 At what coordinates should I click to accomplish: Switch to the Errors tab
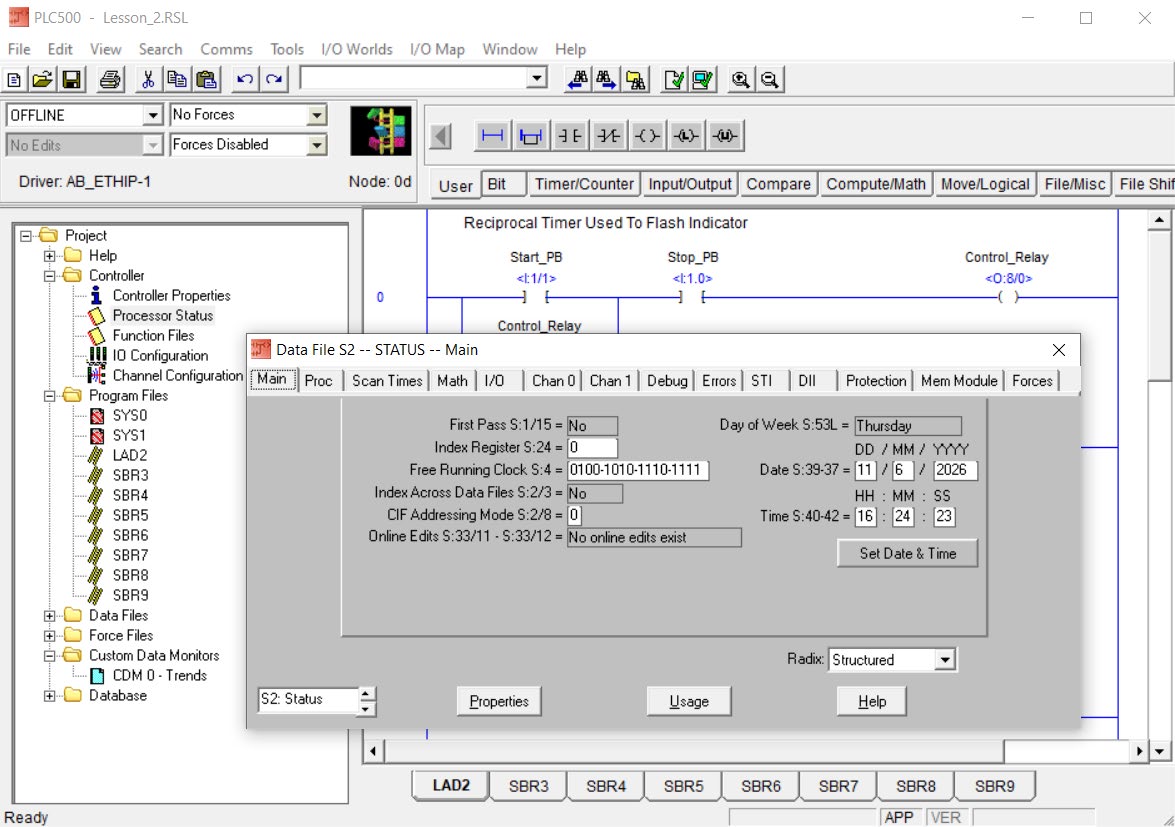click(x=719, y=381)
